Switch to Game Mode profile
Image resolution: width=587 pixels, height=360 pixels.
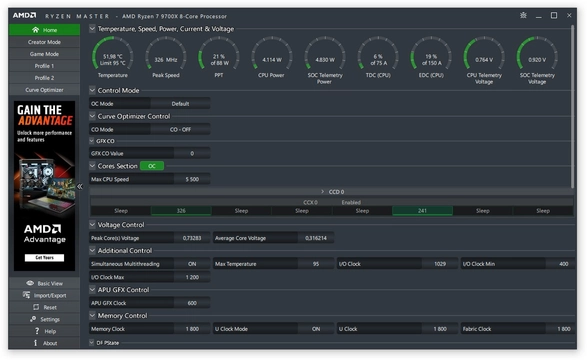point(44,54)
